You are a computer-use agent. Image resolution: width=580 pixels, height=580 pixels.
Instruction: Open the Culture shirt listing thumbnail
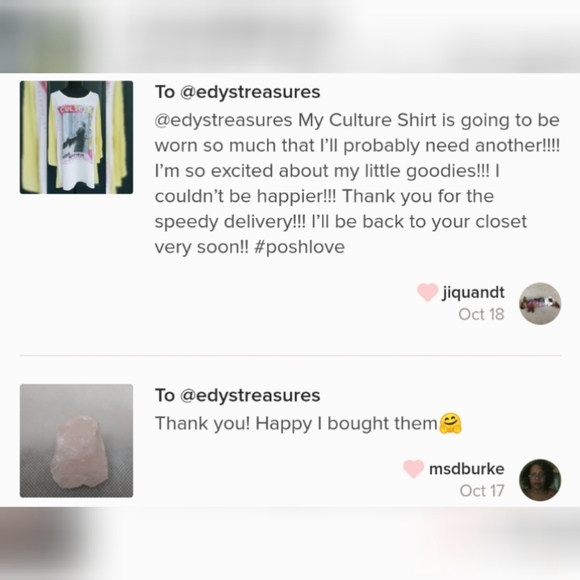click(x=76, y=137)
